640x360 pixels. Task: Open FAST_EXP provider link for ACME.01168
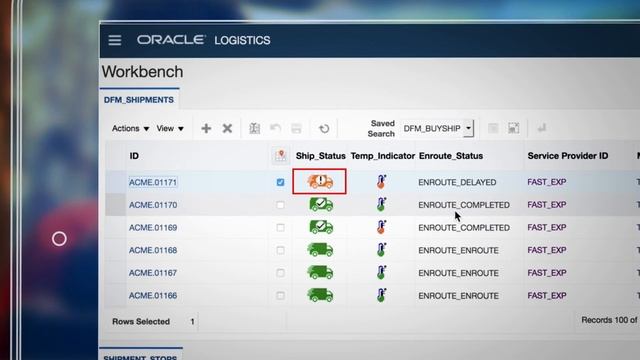(x=547, y=250)
